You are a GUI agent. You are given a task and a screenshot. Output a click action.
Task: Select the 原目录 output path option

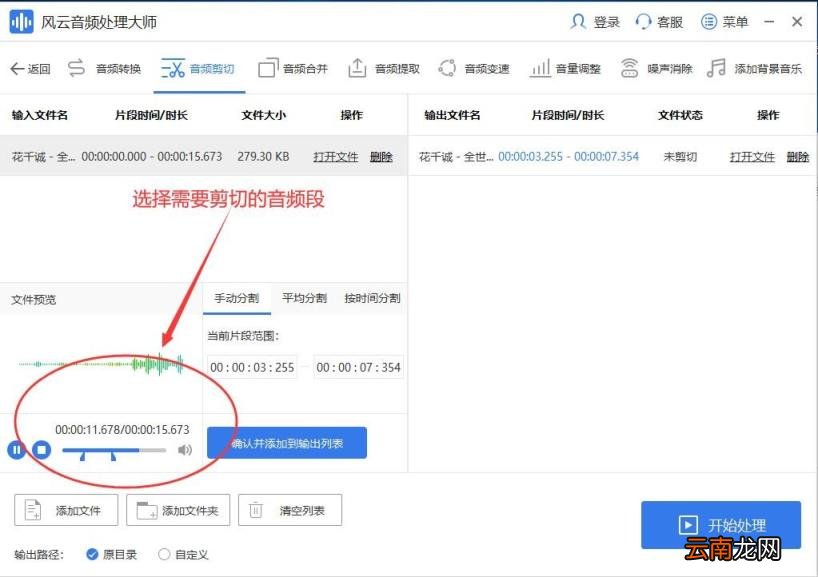pos(112,555)
